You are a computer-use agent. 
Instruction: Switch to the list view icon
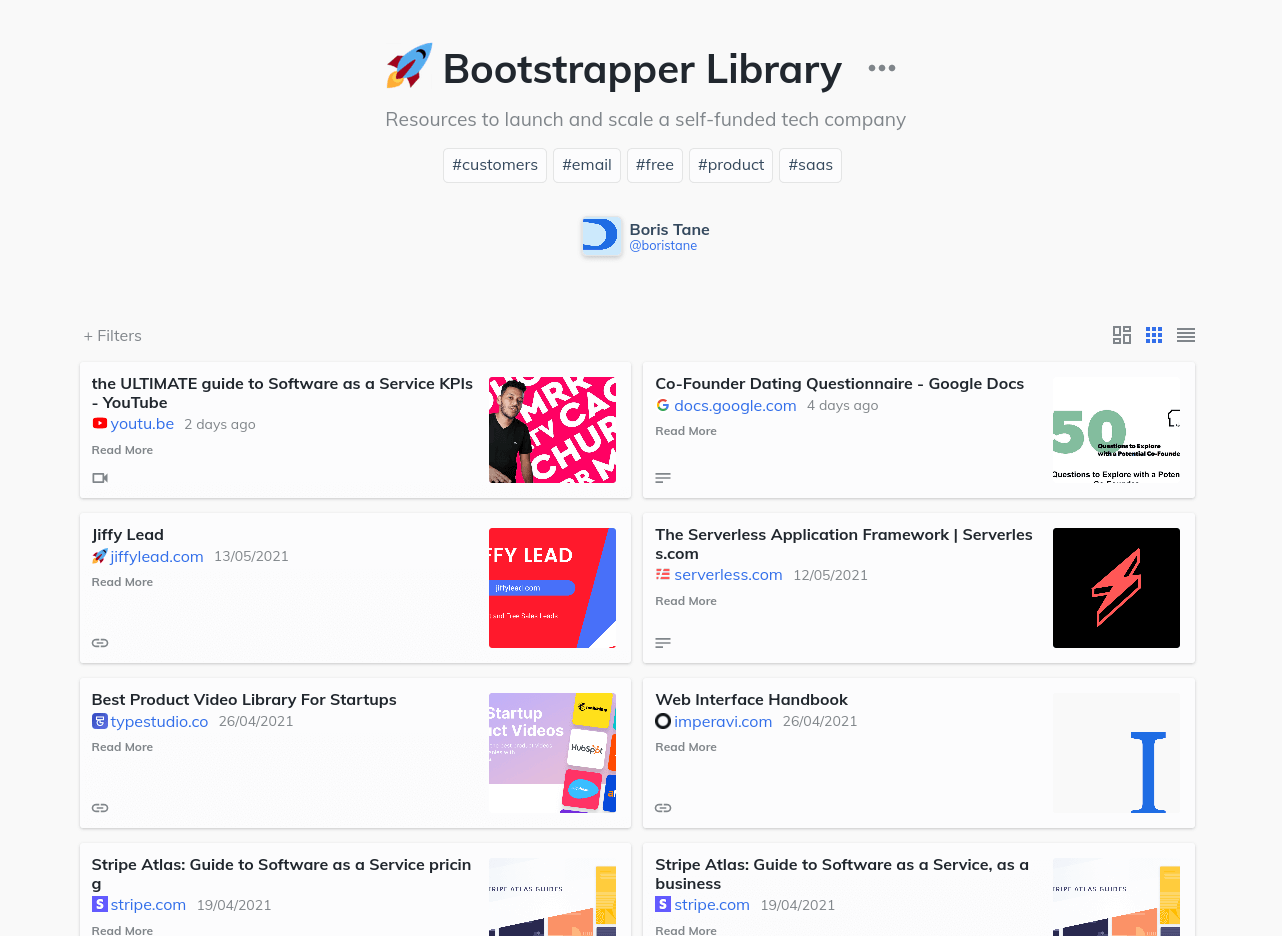tap(1186, 335)
